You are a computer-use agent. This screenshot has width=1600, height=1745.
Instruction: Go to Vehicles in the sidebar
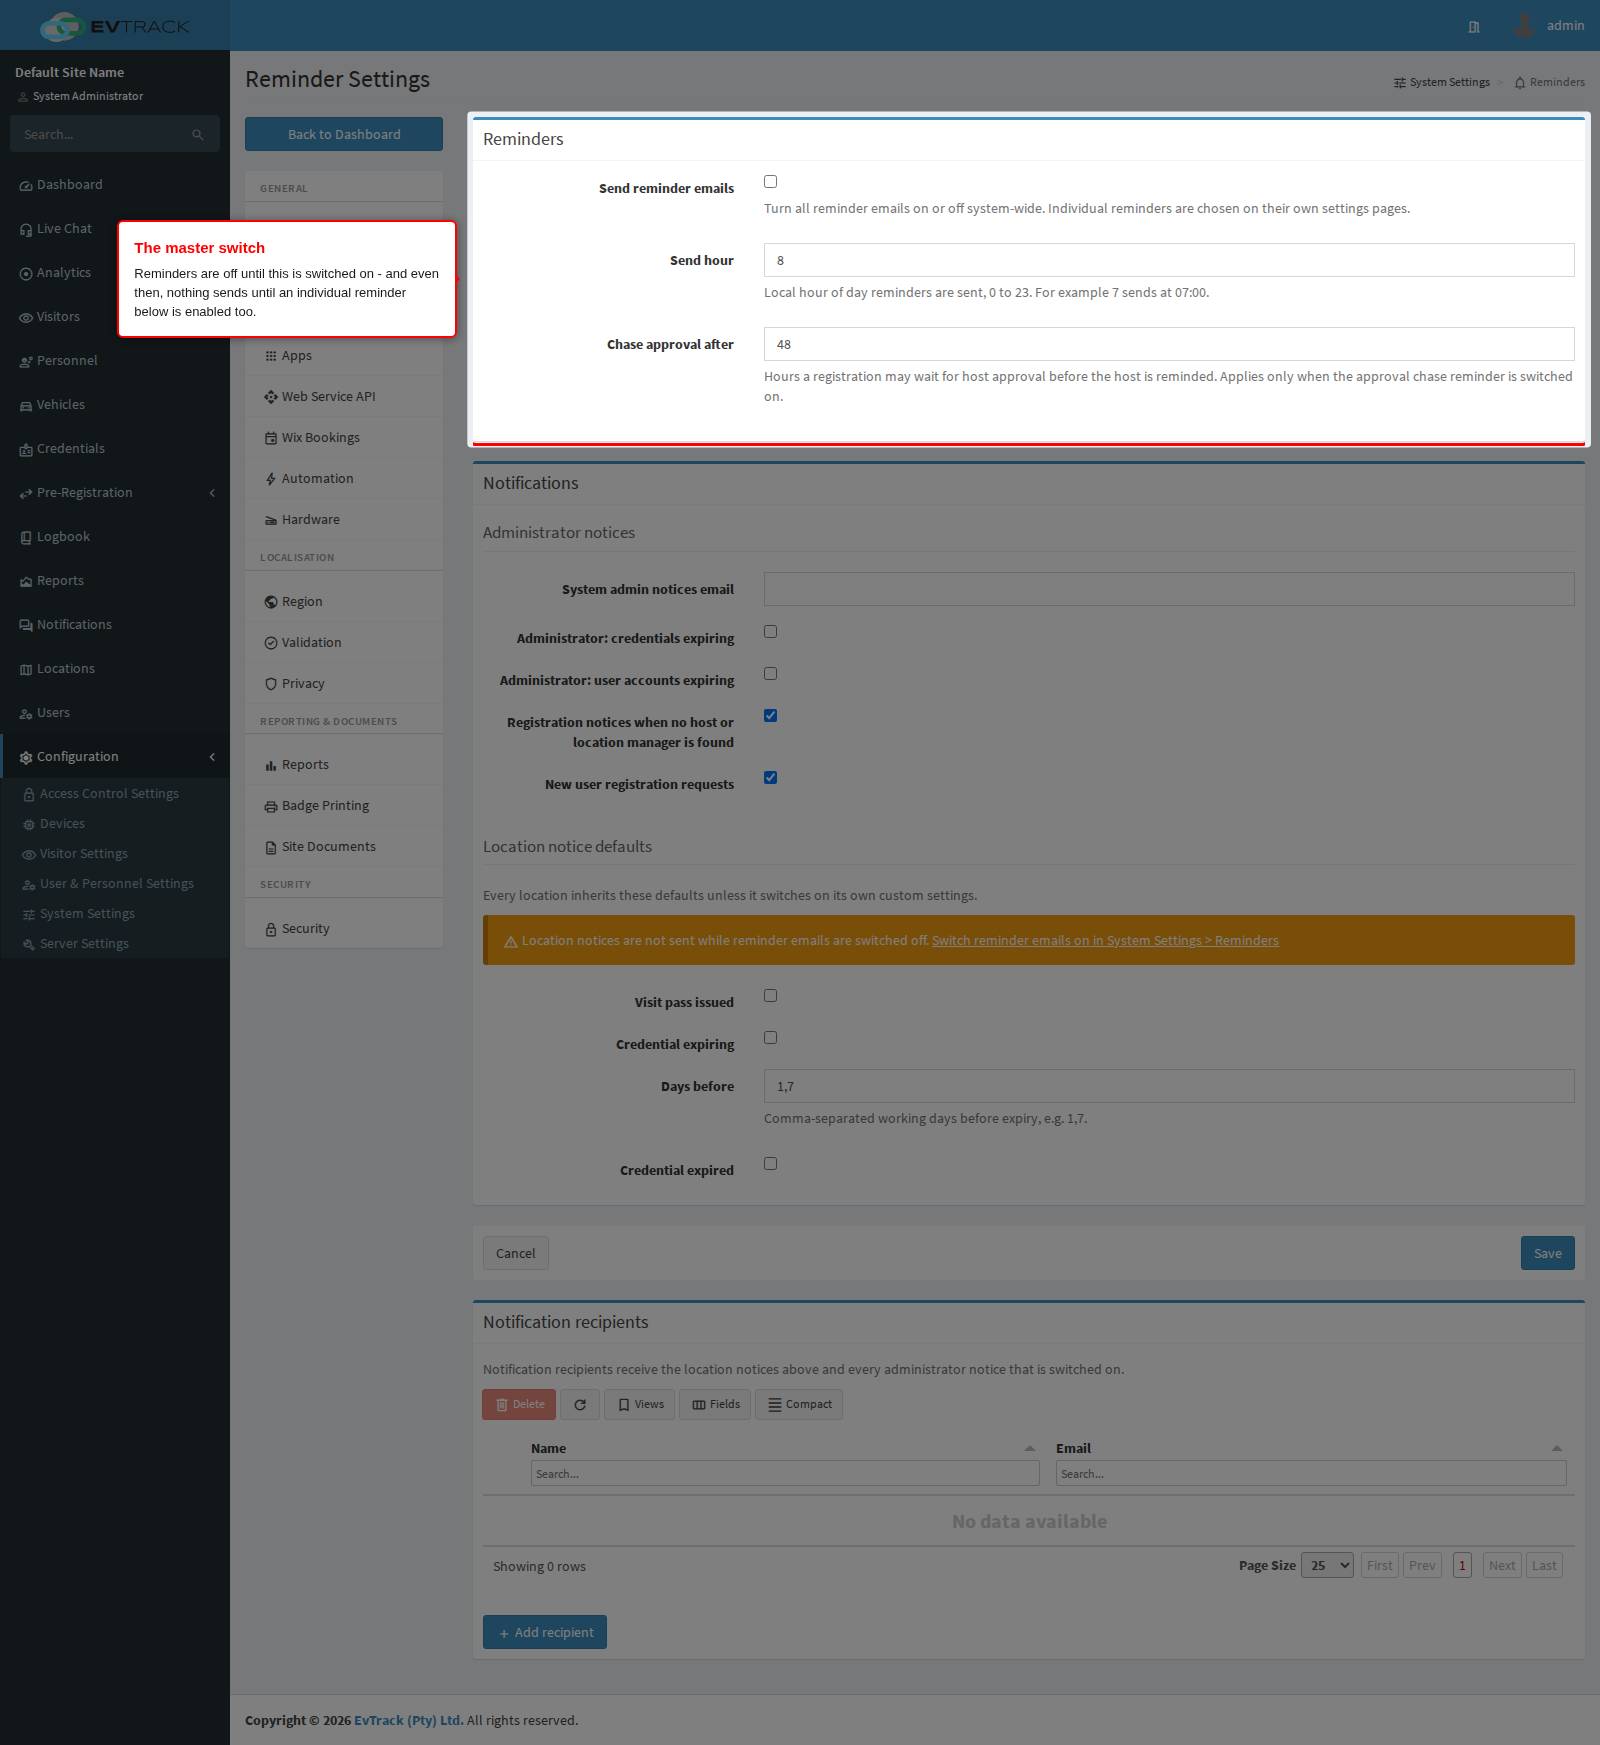[115, 405]
